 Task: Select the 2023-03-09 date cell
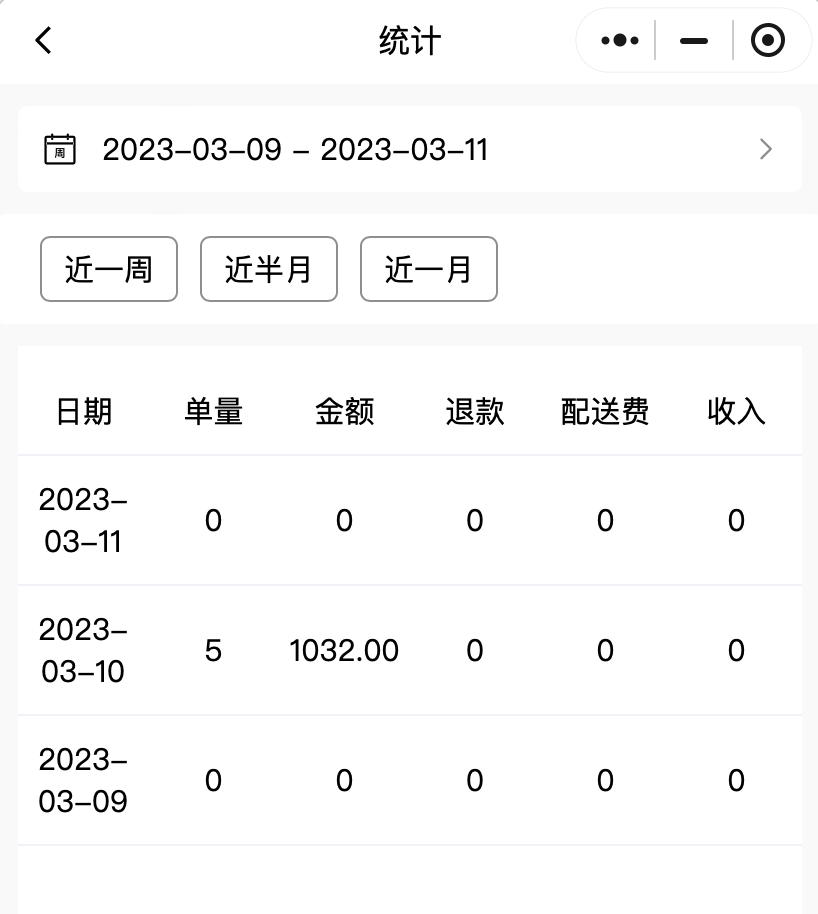[83, 781]
